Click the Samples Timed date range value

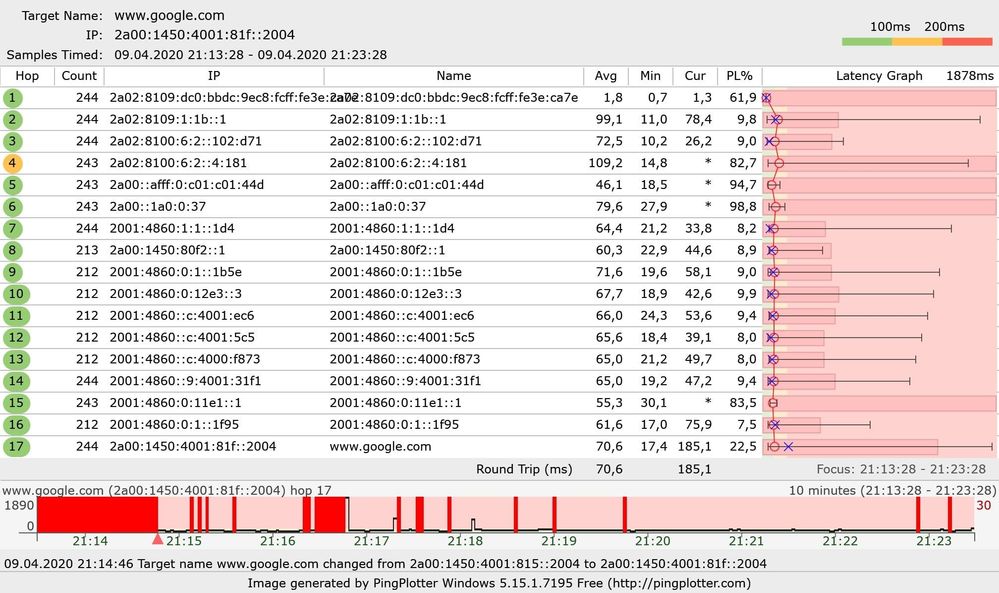tap(250, 55)
